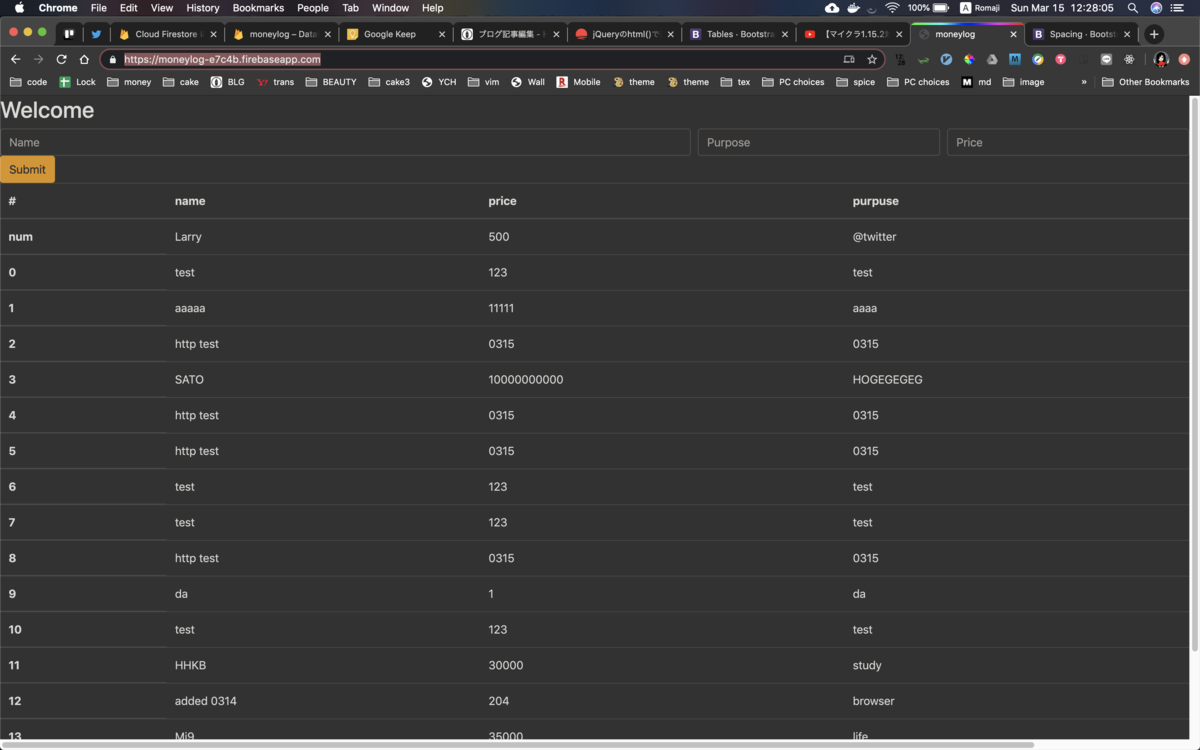This screenshot has height=750, width=1200.
Task: Open the Docker whale menu bar icon
Action: coord(853,8)
